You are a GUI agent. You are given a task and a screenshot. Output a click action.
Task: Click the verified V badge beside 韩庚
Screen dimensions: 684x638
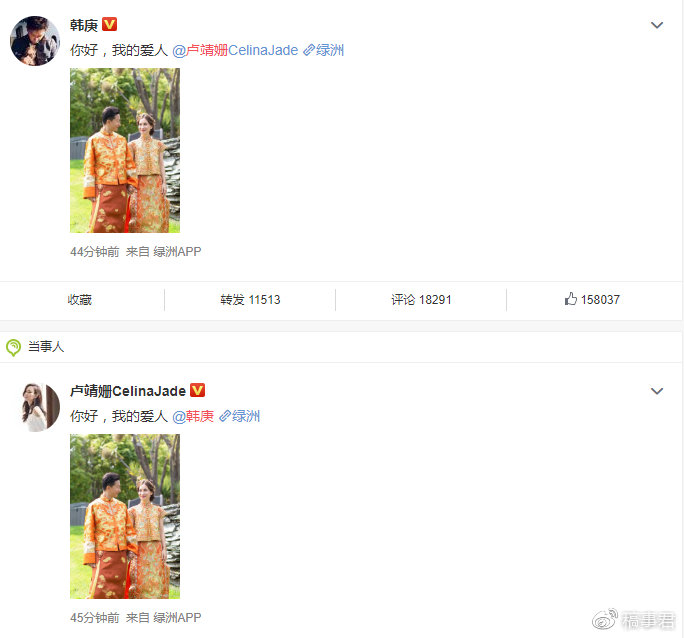tap(109, 24)
